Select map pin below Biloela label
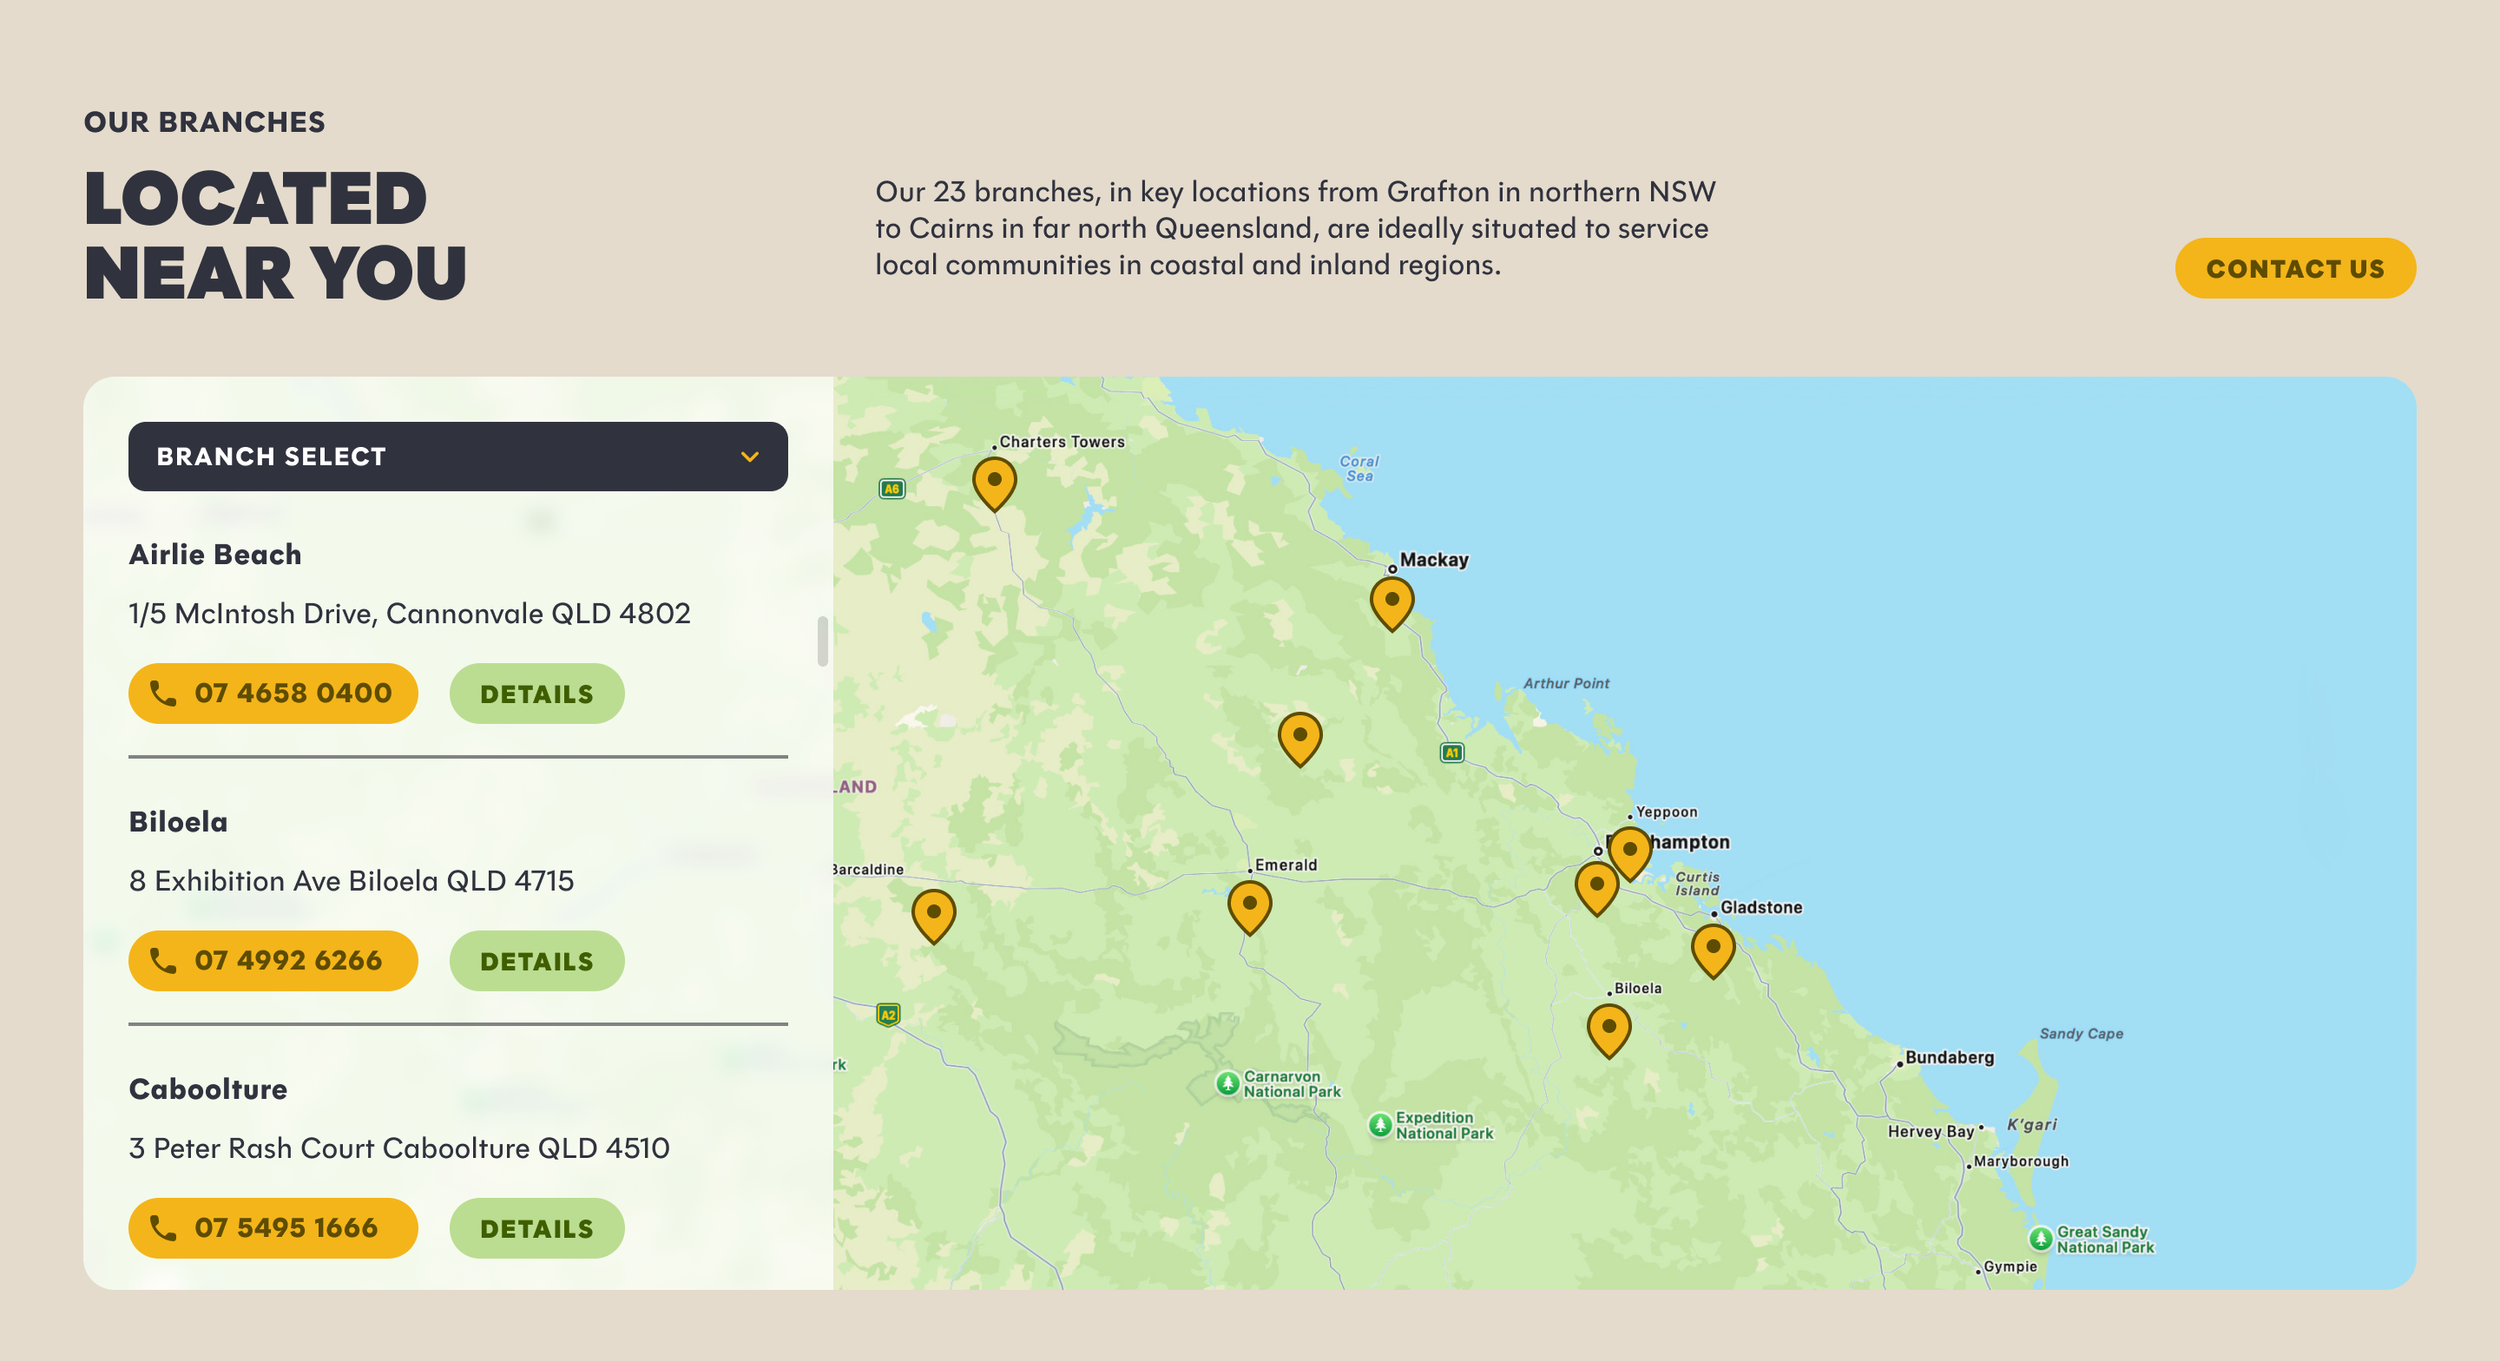This screenshot has height=1361, width=2500. [x=1608, y=1029]
